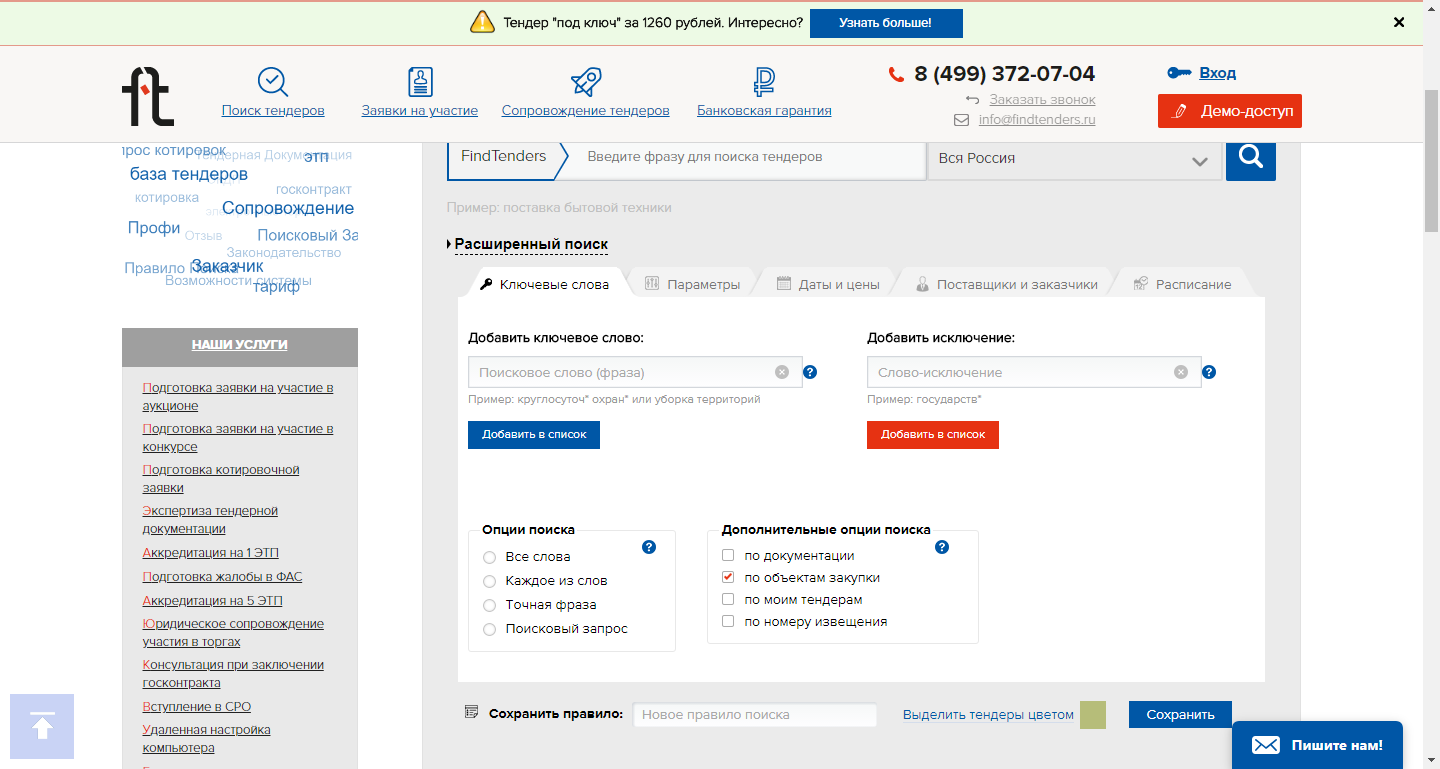Click the база тендеров tag in the cloud

pyautogui.click(x=189, y=174)
